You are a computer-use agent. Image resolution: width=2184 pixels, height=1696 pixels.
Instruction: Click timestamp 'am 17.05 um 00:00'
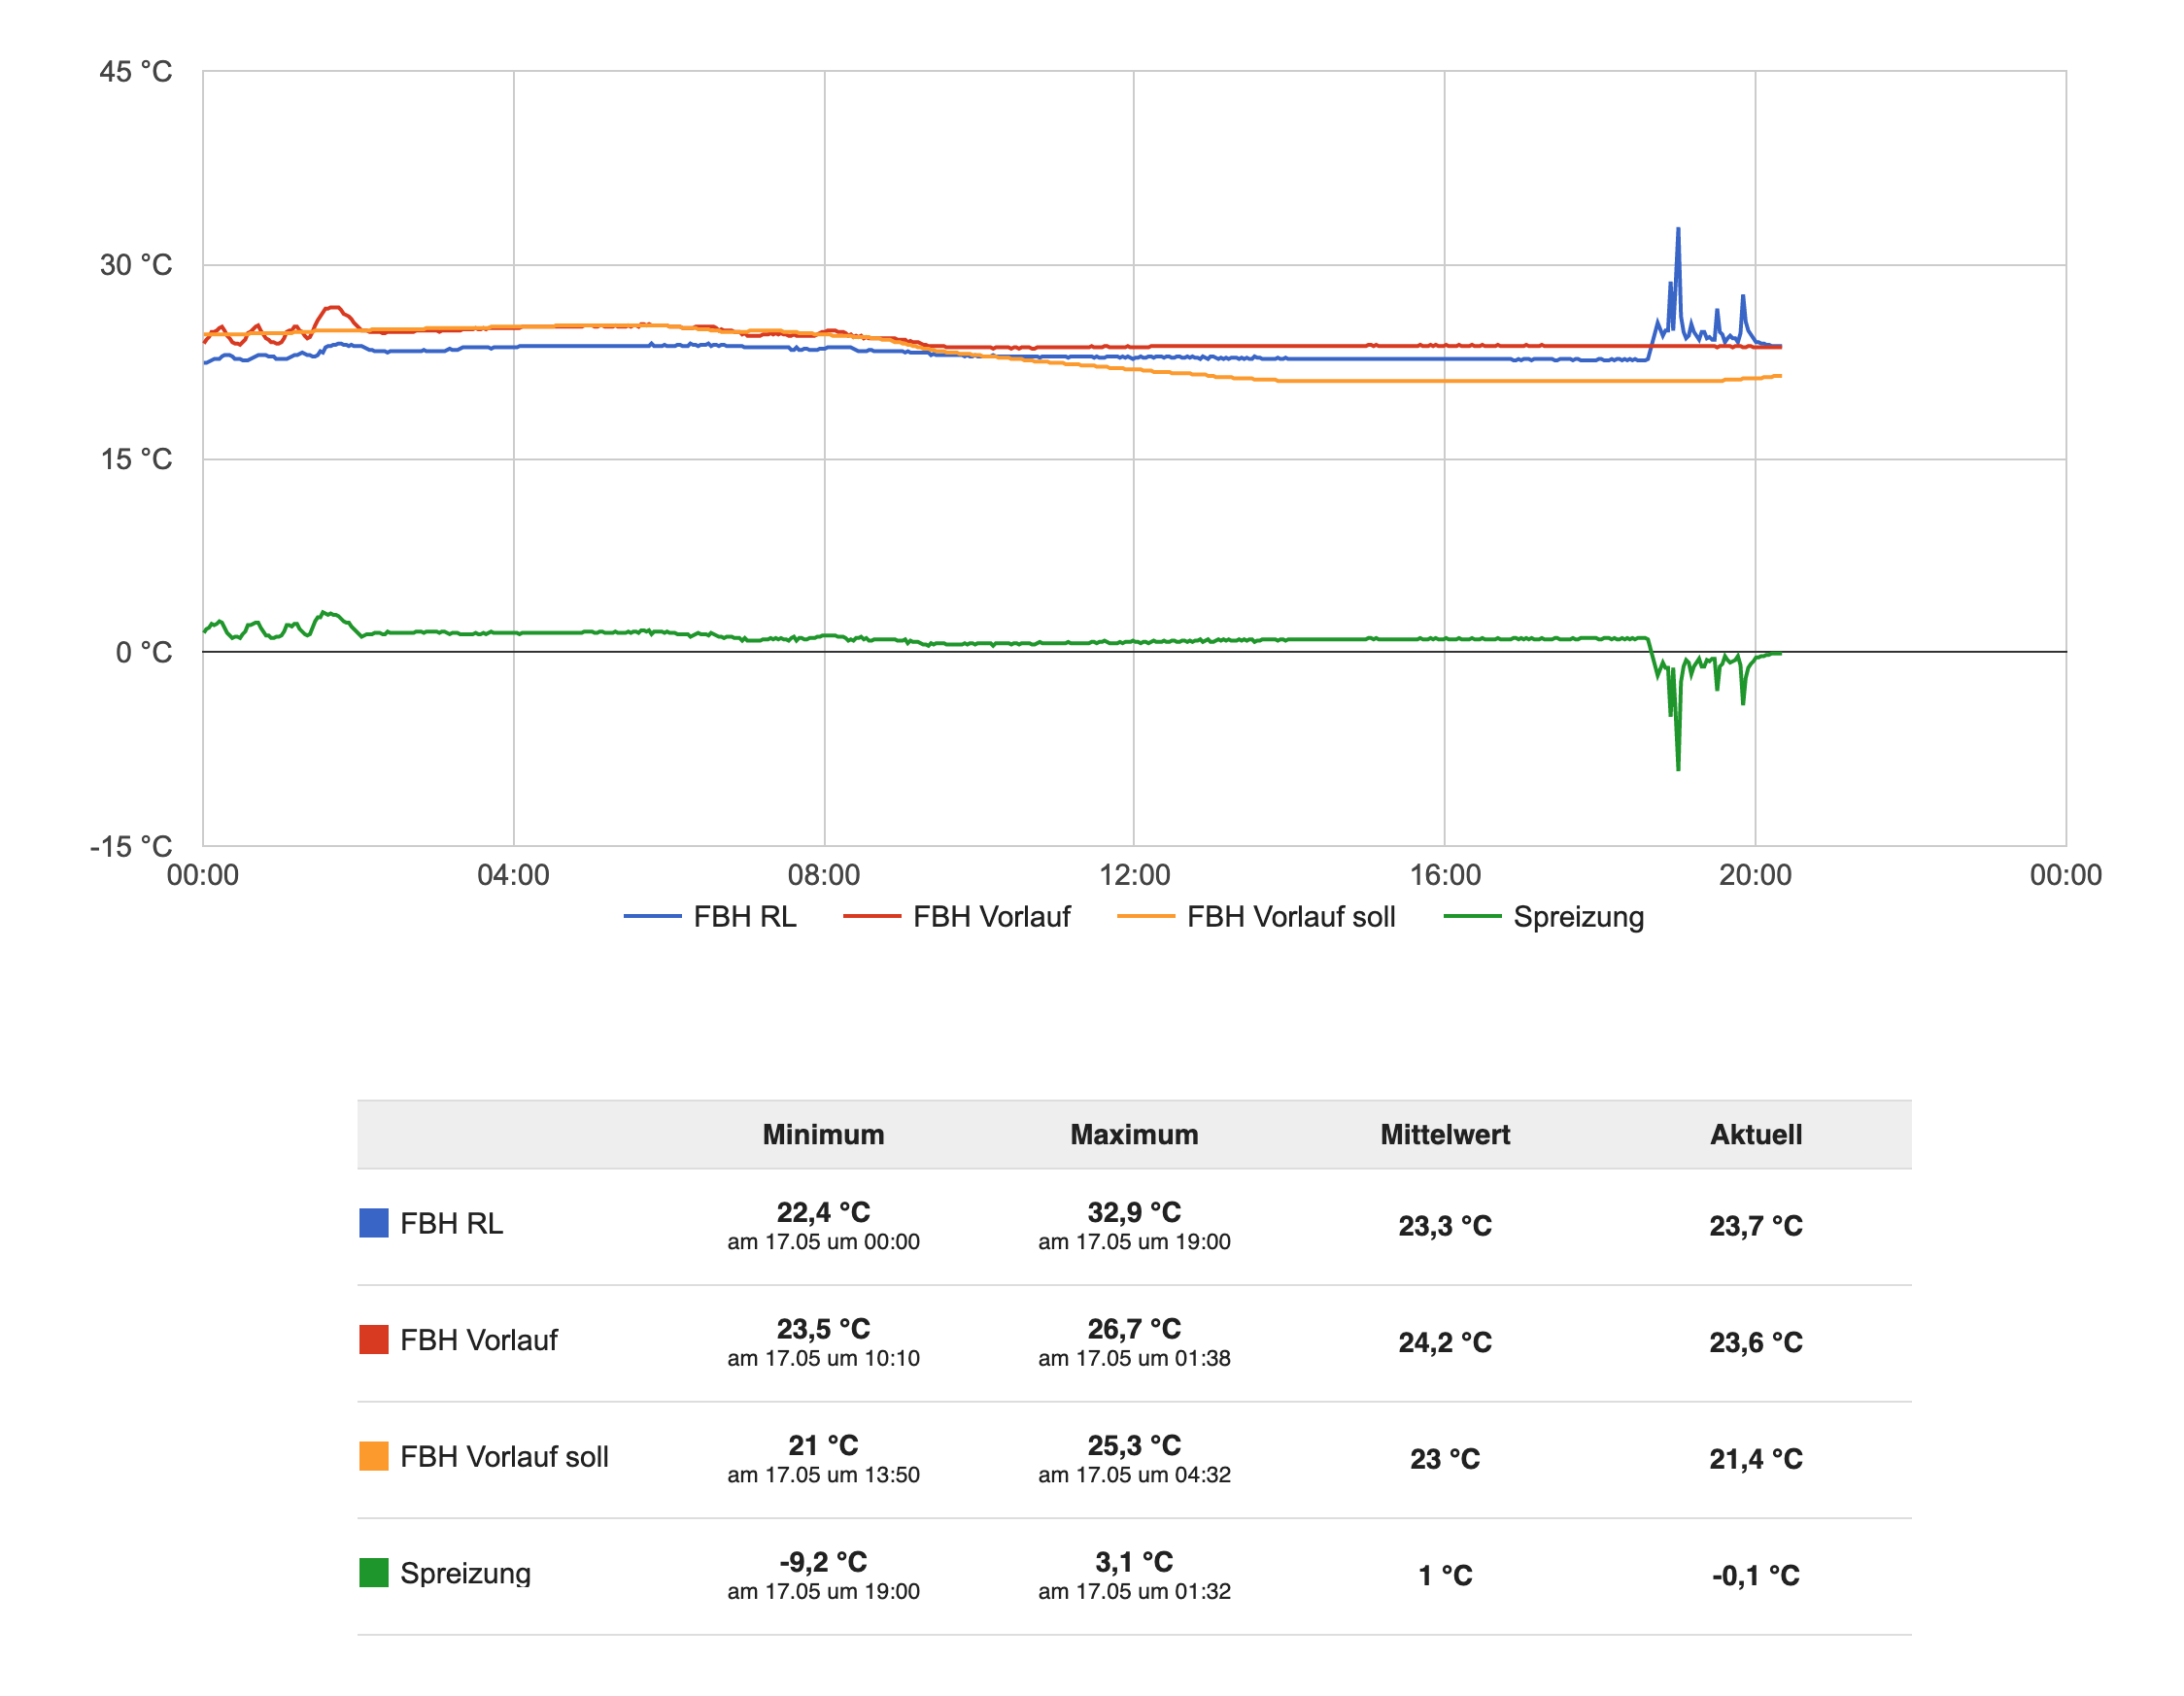click(824, 1242)
